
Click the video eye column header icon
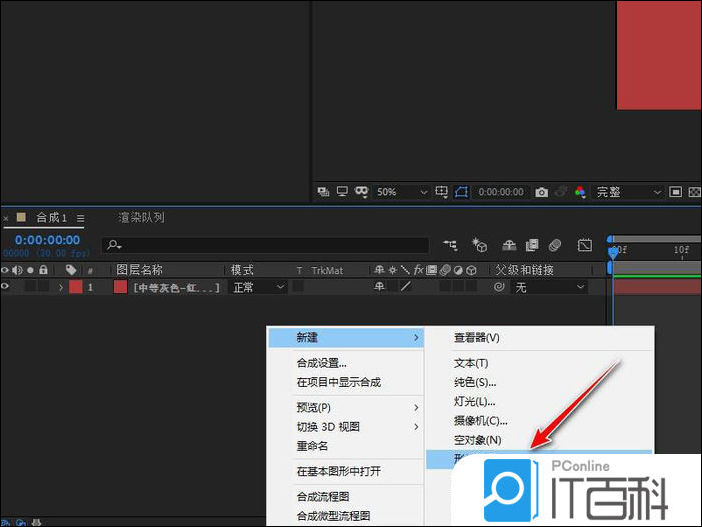pyautogui.click(x=4, y=270)
